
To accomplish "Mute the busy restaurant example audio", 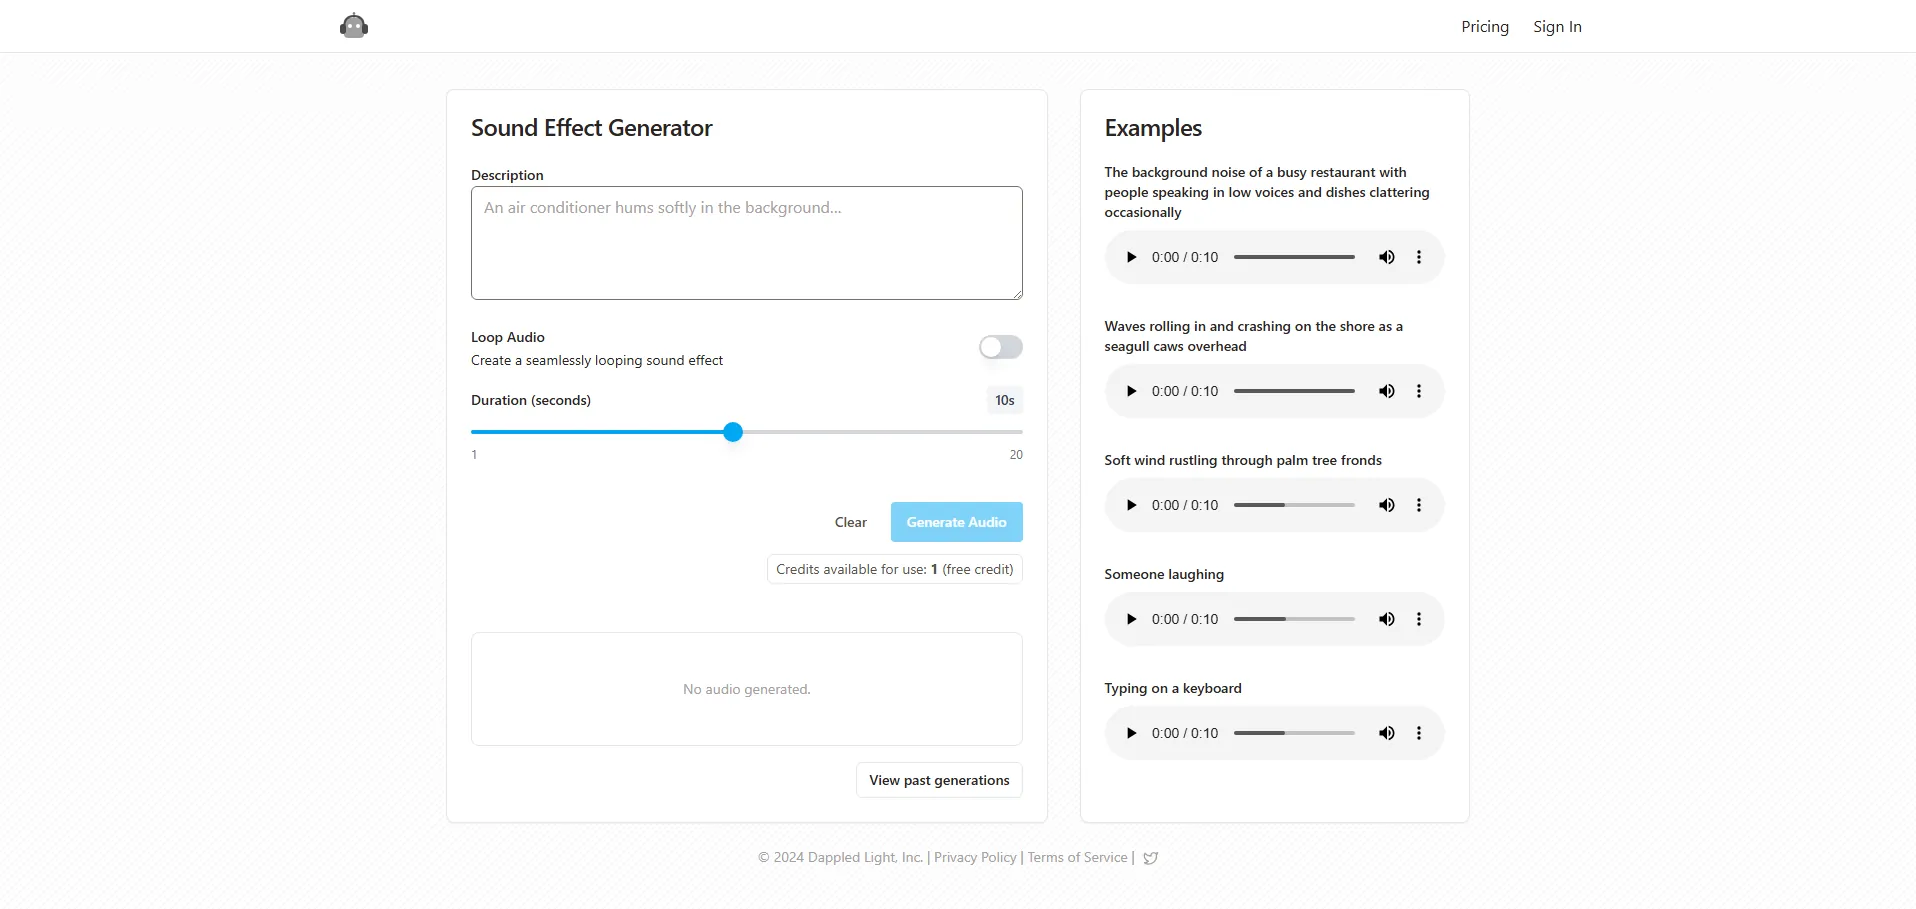I will pos(1387,257).
